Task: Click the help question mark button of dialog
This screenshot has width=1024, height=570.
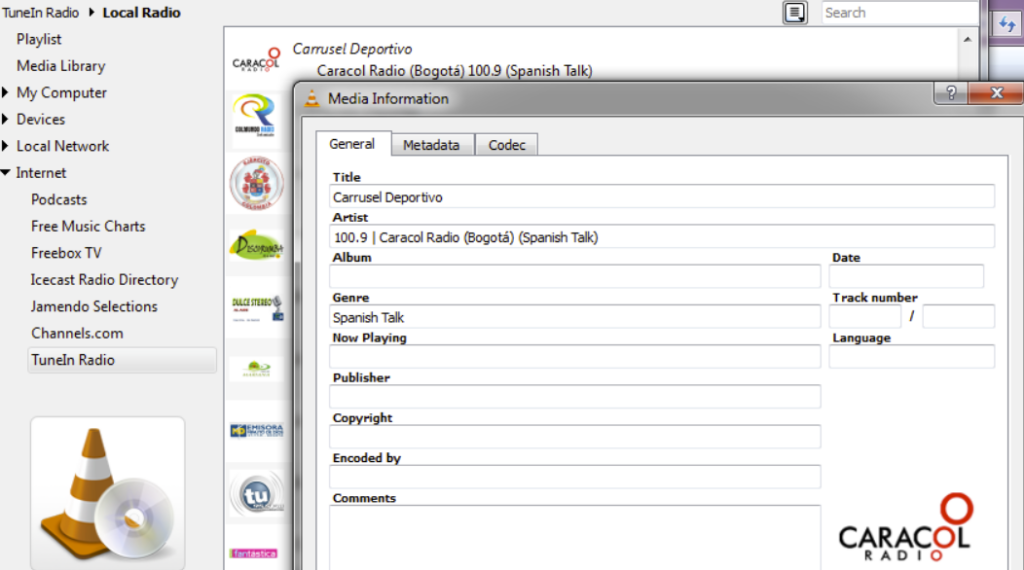Action: tap(951, 93)
